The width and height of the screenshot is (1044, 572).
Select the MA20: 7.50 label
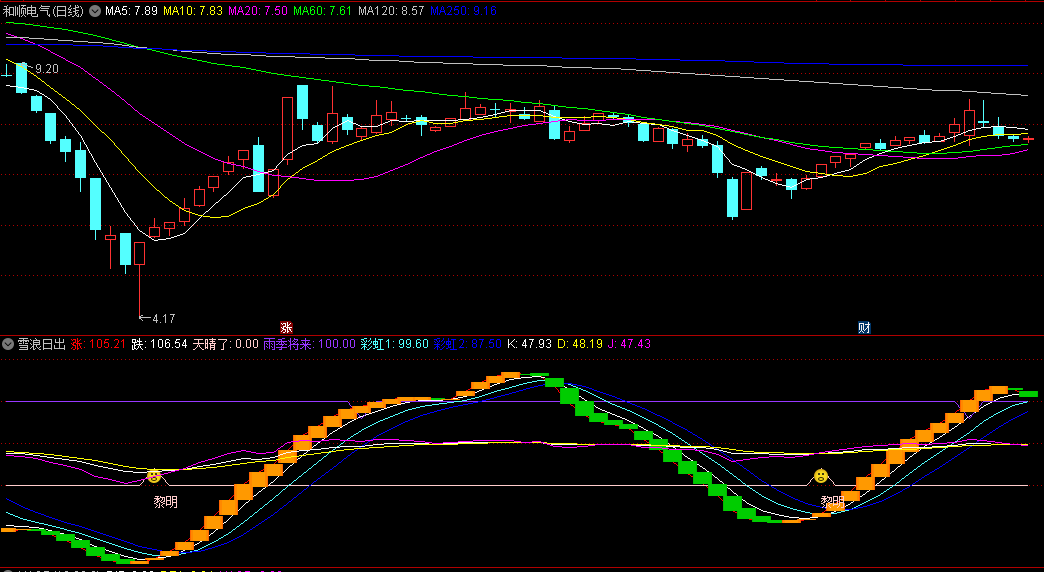coord(258,11)
